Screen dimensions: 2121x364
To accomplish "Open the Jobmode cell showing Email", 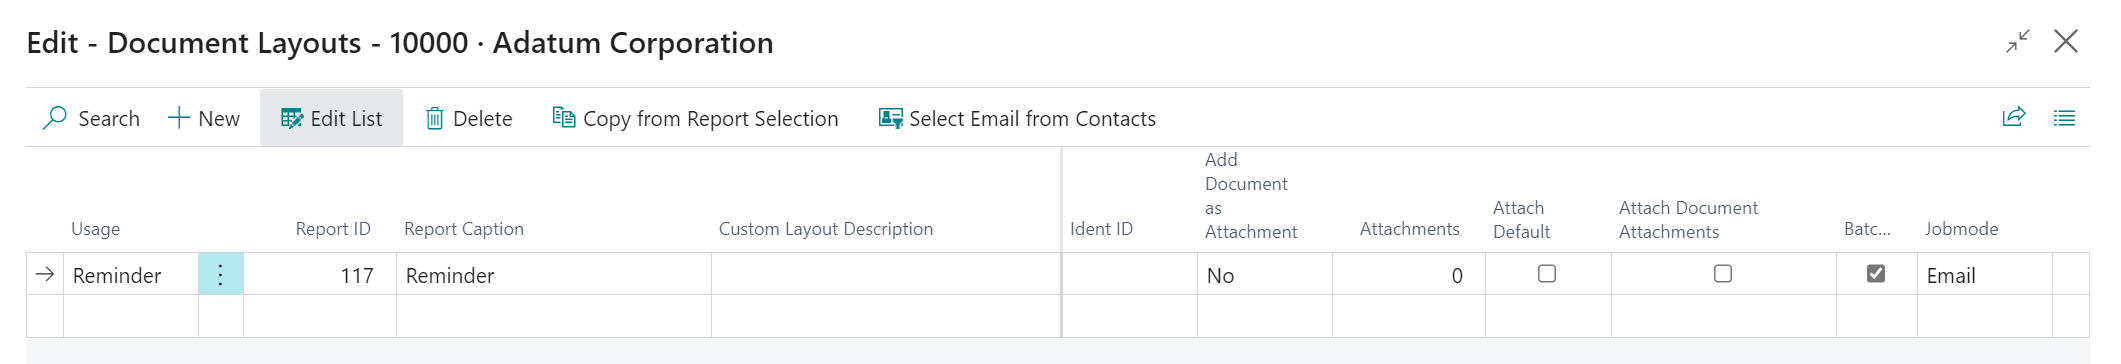I will point(1984,275).
